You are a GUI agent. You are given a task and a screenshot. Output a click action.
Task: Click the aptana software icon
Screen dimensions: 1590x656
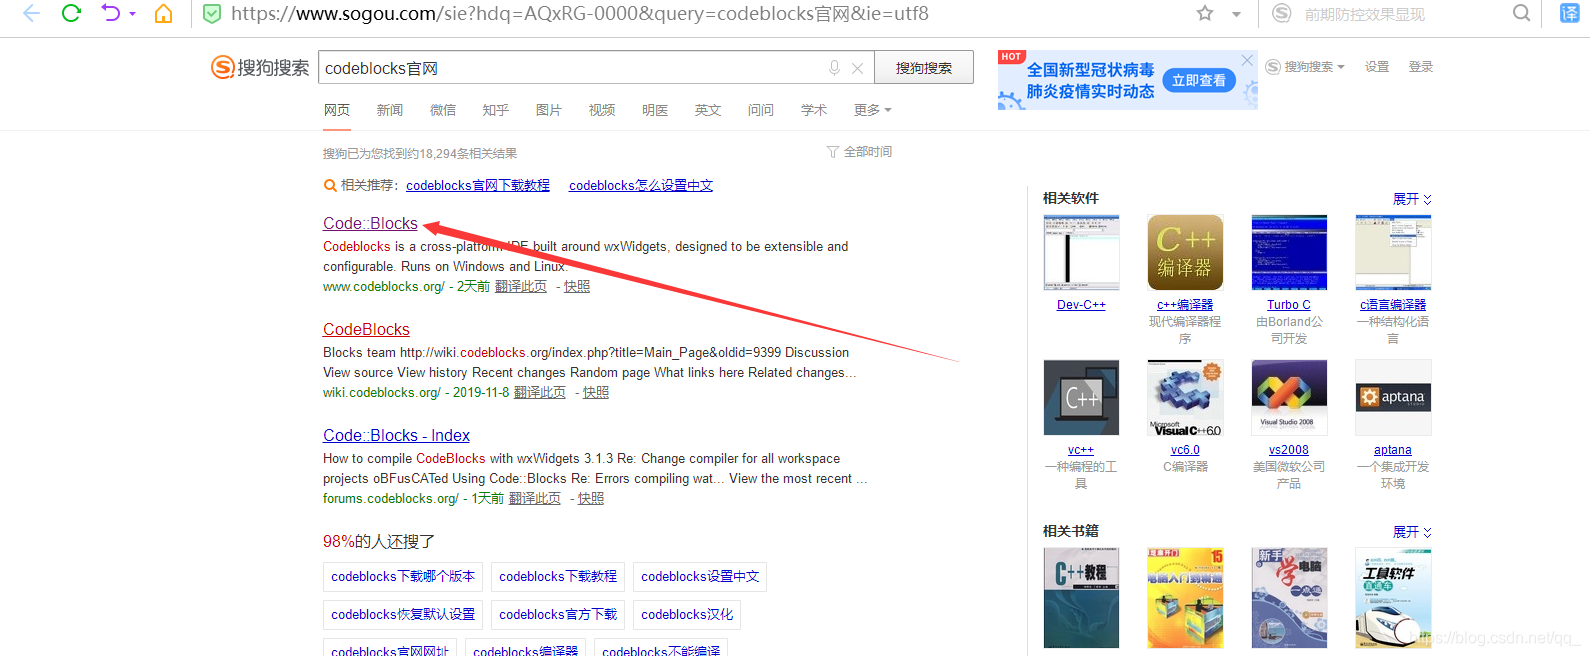coord(1393,398)
